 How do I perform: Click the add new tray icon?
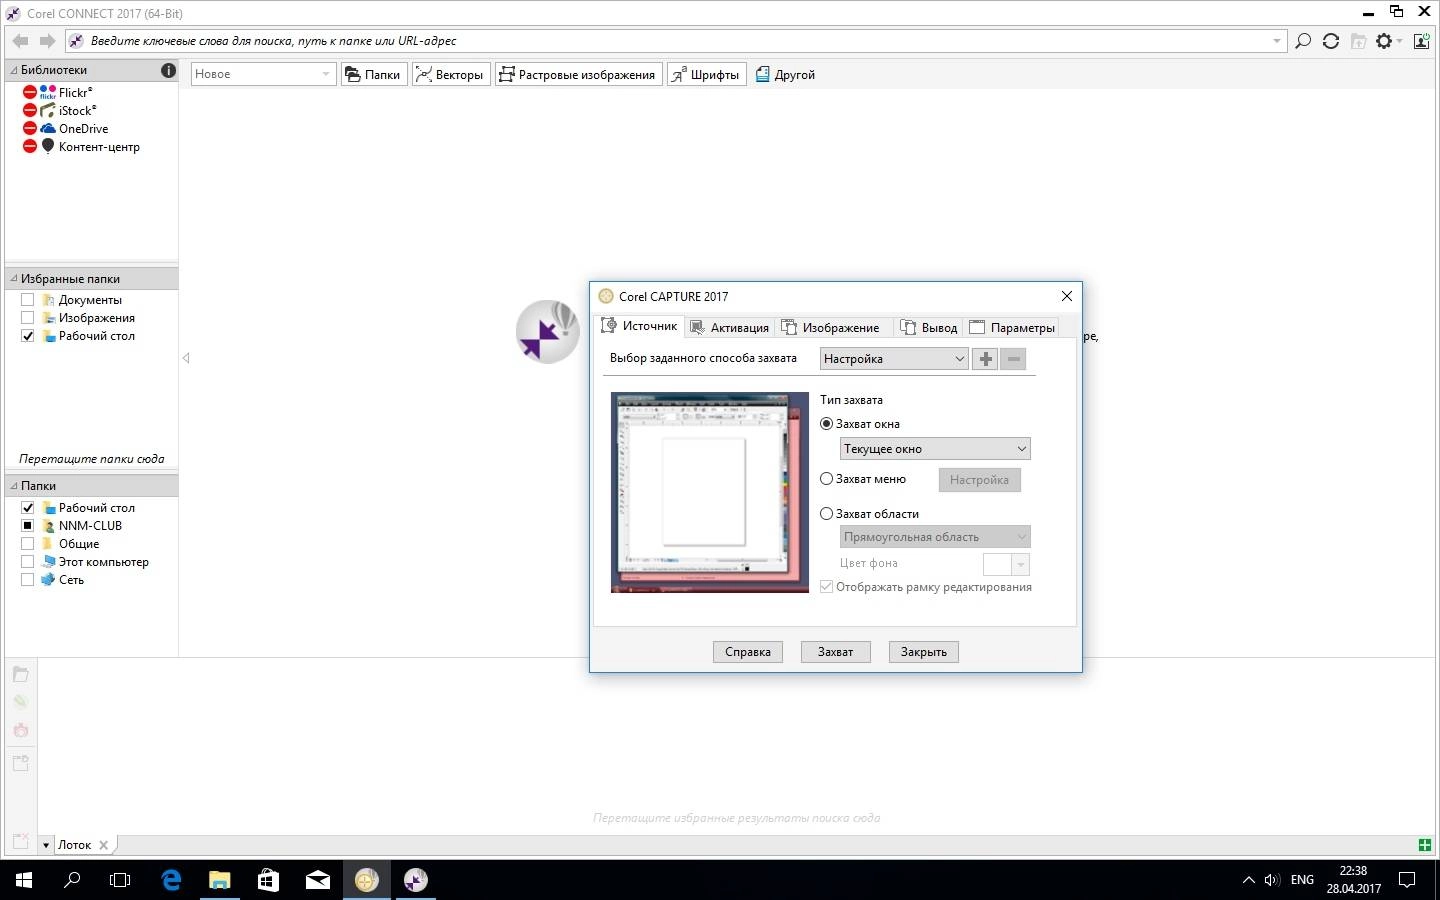(20, 763)
